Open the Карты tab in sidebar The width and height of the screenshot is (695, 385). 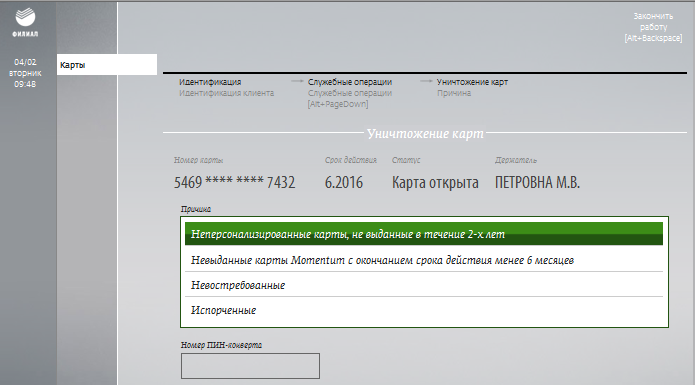tap(107, 65)
